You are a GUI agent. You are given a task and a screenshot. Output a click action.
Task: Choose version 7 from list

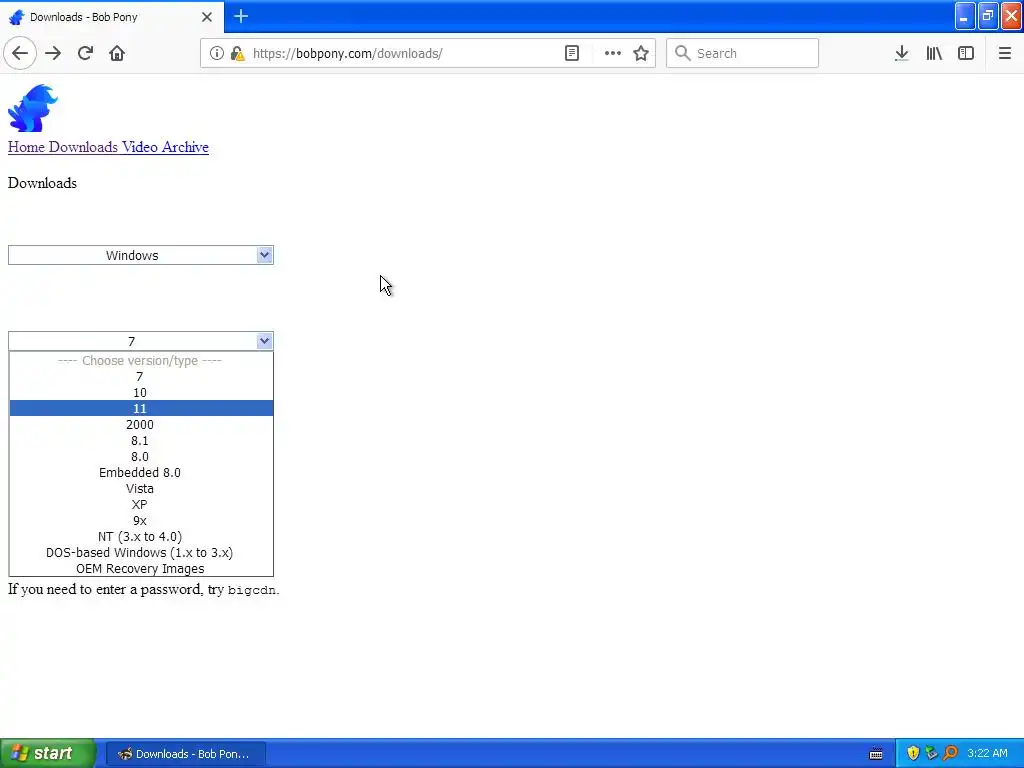pyautogui.click(x=140, y=377)
